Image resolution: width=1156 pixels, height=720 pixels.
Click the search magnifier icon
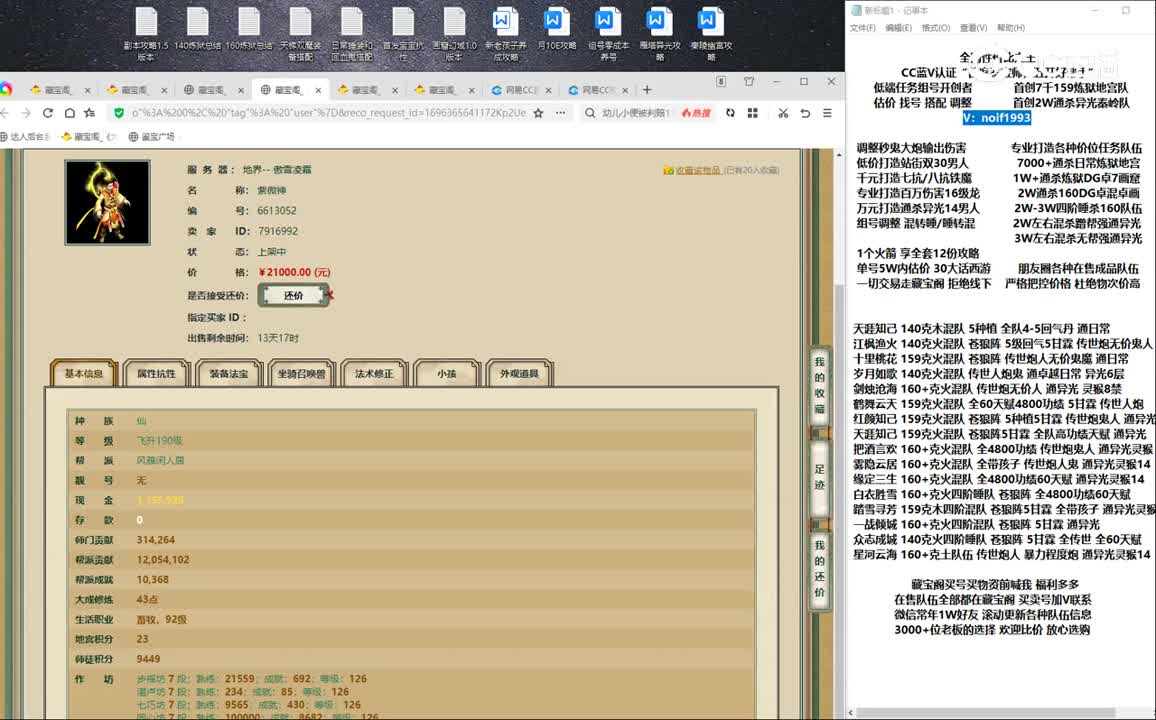[590, 113]
